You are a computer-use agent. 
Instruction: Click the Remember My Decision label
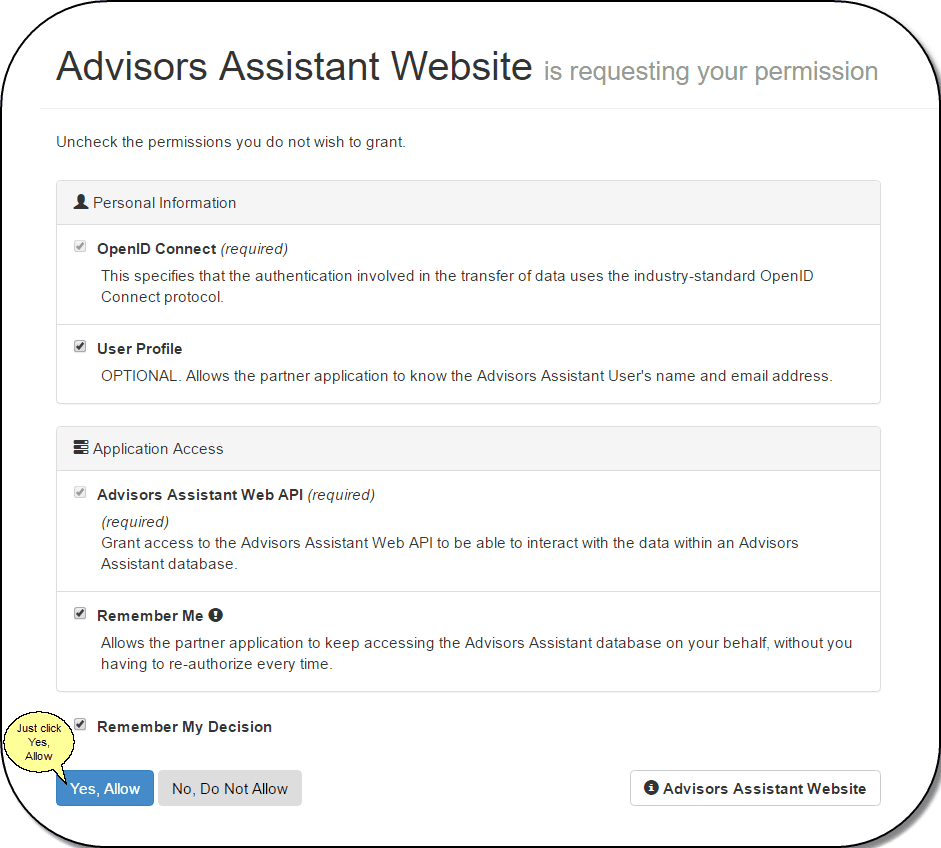coord(184,726)
